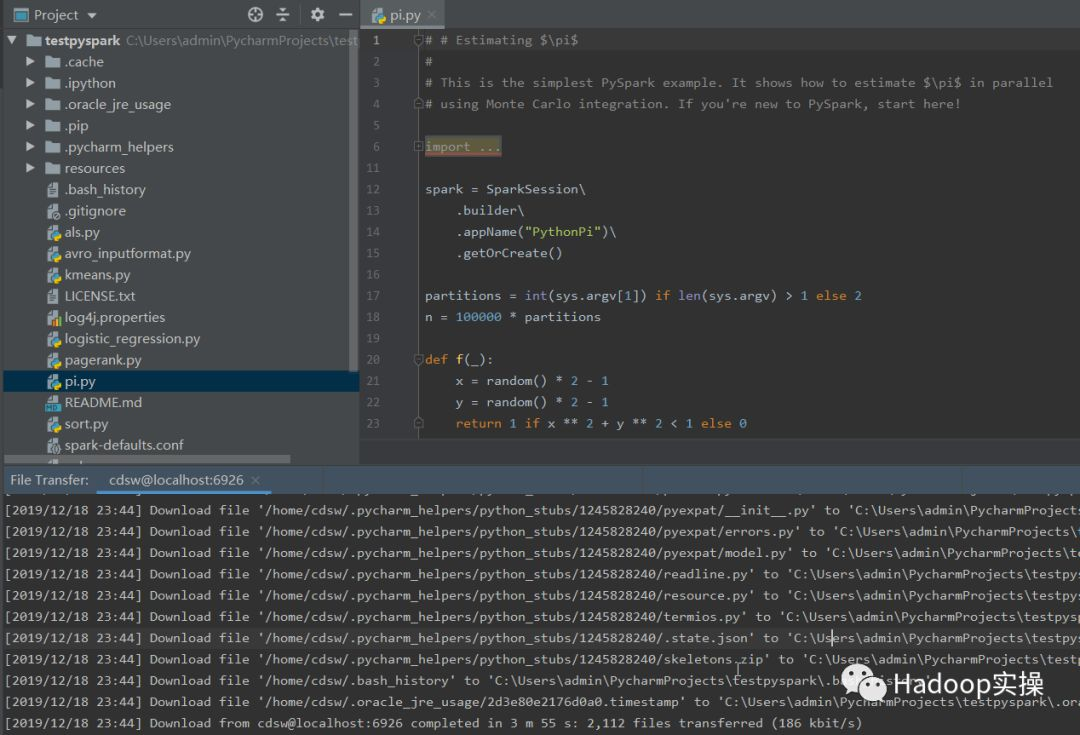Collapse the testpyspark root folder
Screen dimensions: 1080x735
coord(12,41)
